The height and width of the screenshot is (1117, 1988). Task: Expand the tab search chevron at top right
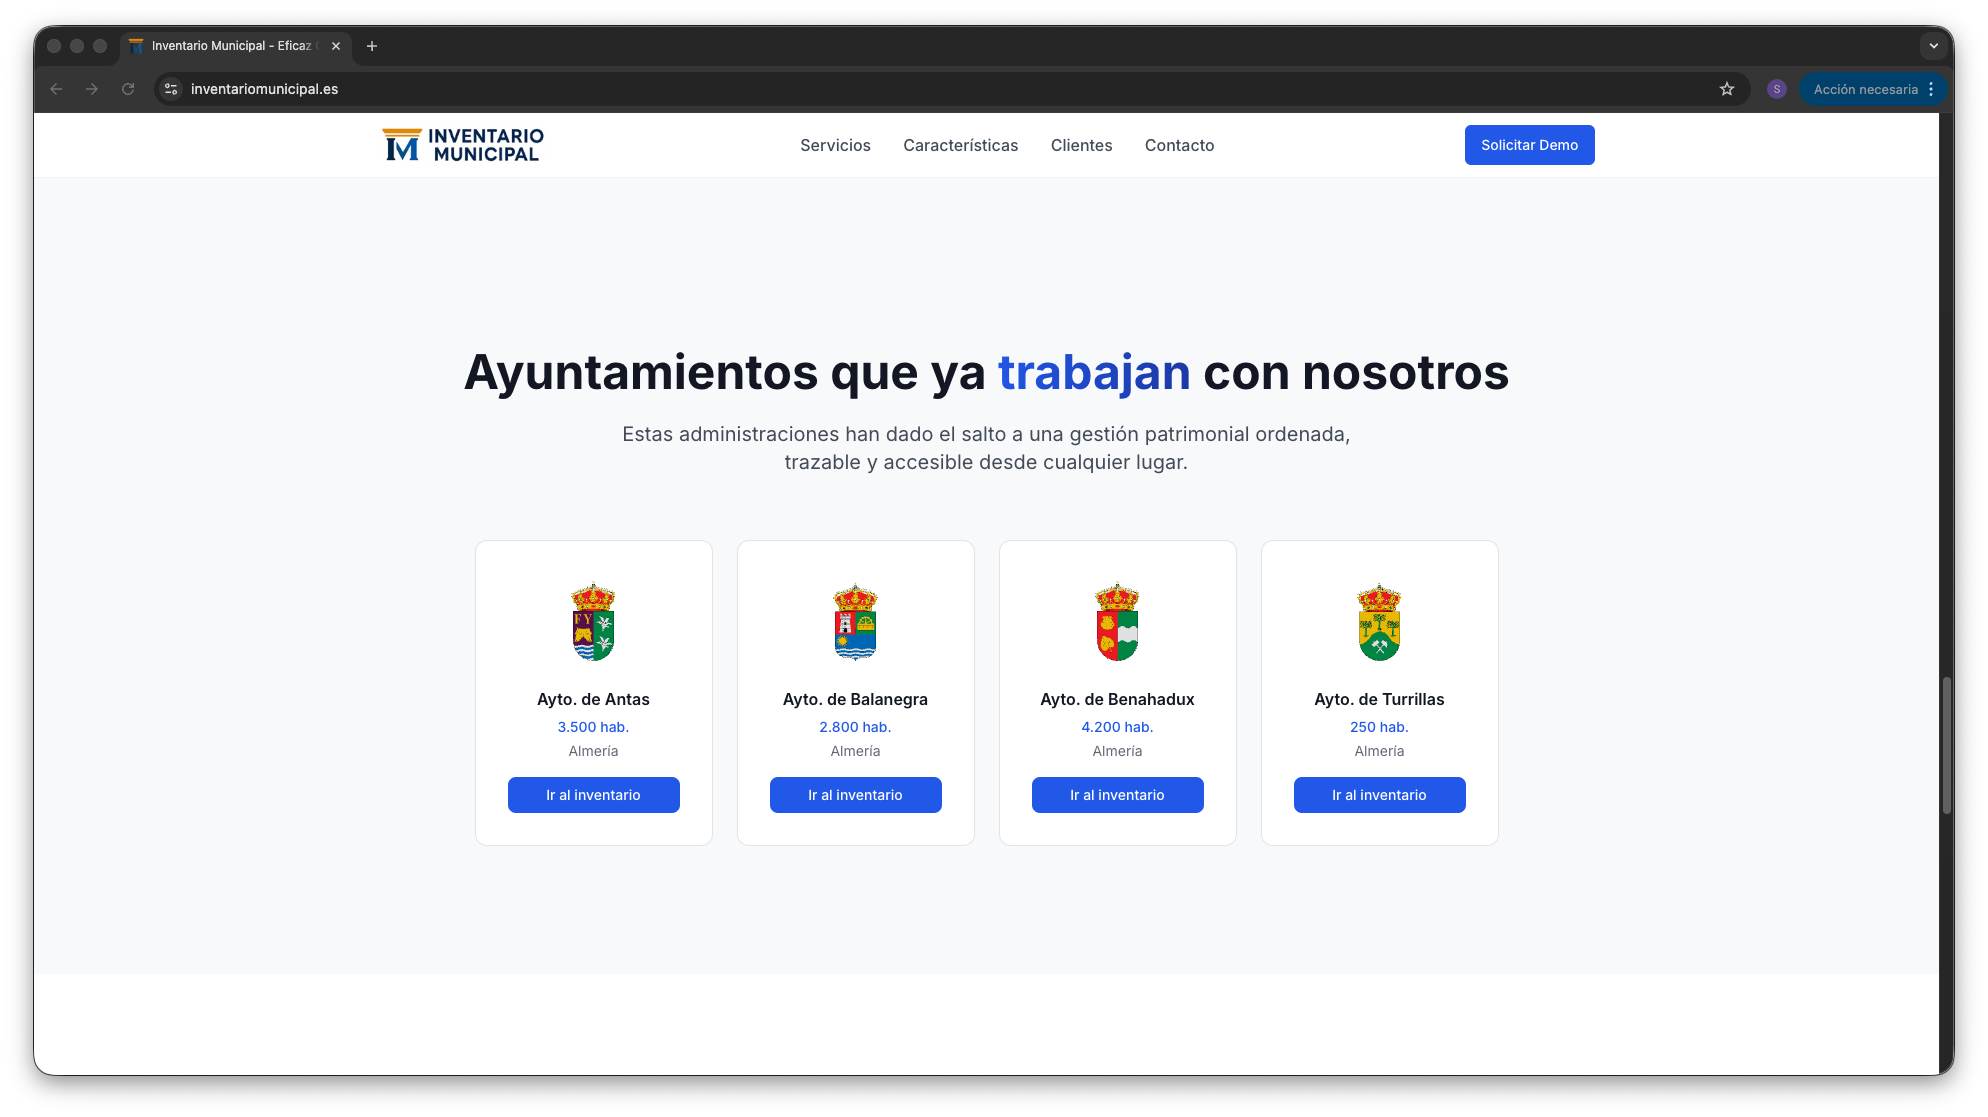pos(1932,45)
